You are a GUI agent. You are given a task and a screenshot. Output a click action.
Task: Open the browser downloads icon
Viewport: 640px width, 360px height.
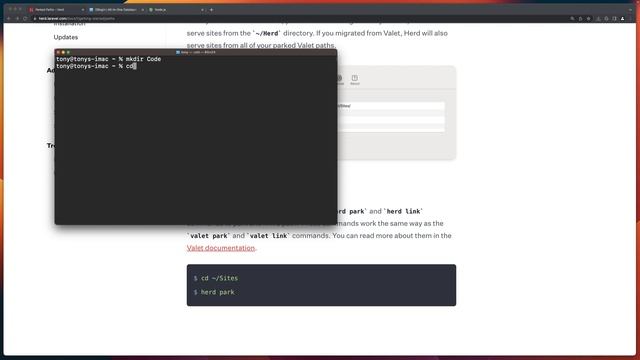[598, 19]
